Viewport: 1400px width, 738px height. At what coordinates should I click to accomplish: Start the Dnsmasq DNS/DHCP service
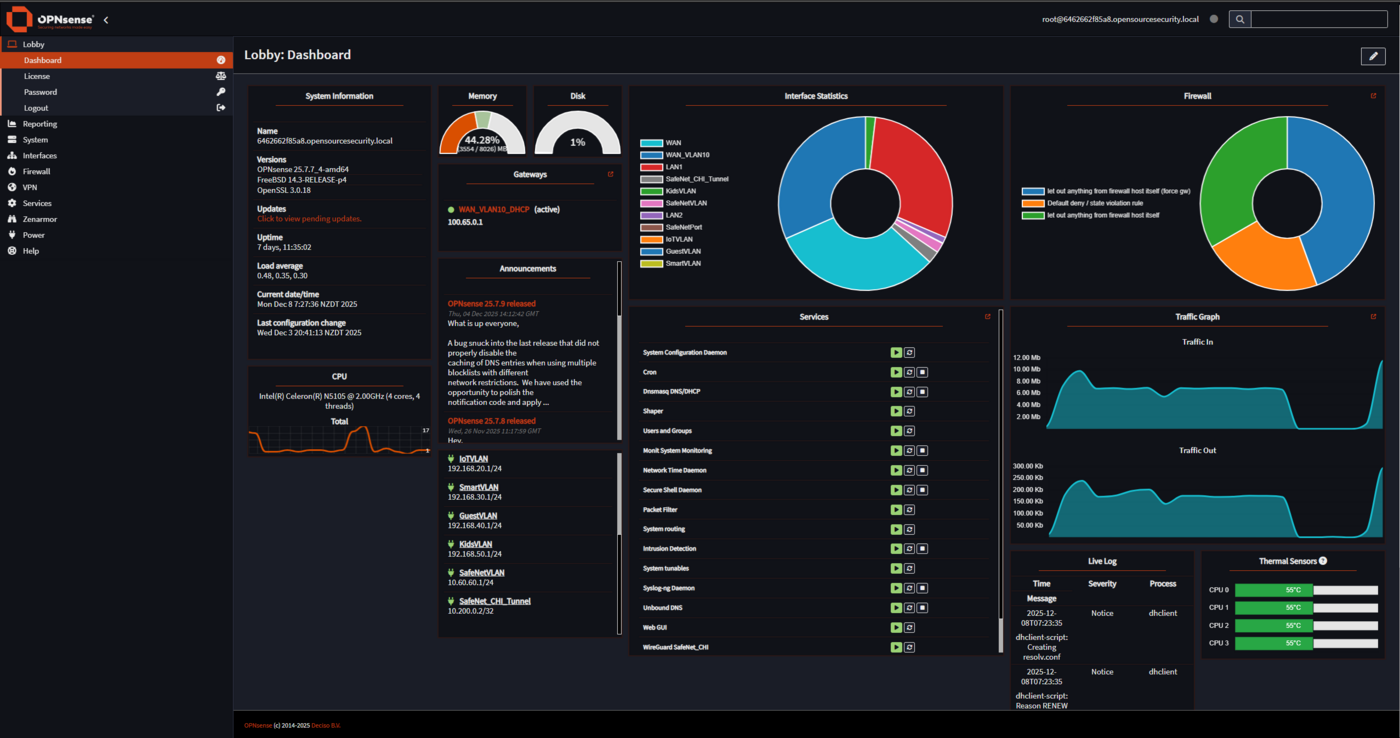[x=897, y=391]
